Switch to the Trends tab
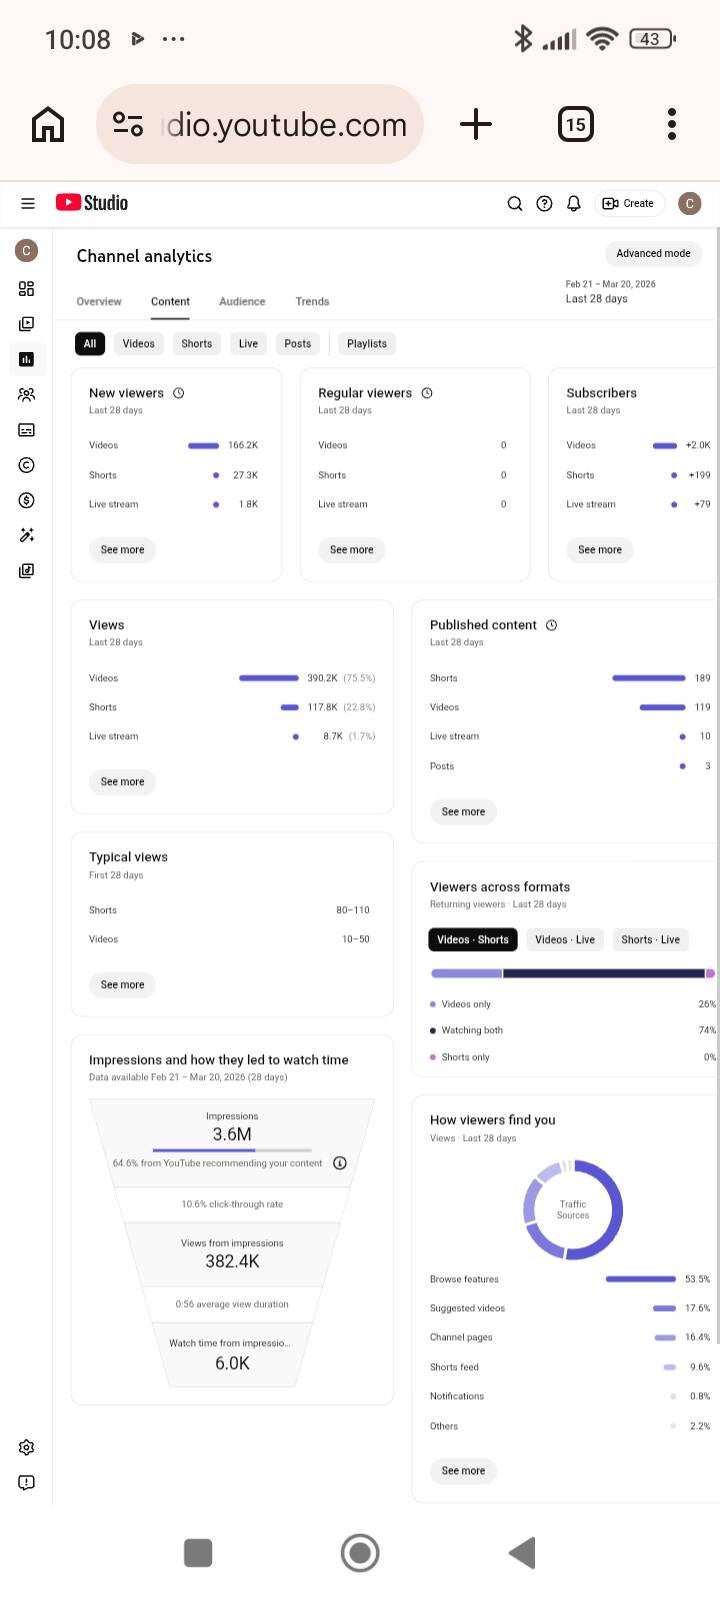This screenshot has width=720, height=1600. 312,302
